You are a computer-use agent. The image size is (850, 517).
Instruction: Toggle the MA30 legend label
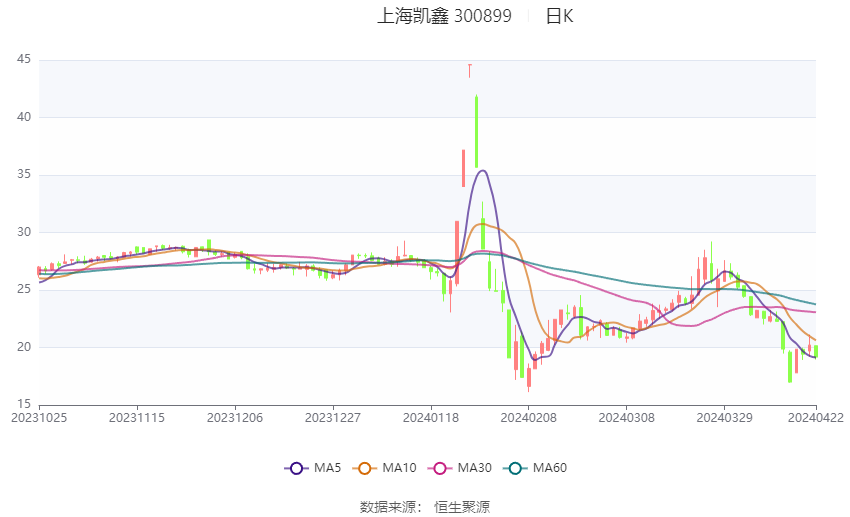pyautogui.click(x=475, y=468)
